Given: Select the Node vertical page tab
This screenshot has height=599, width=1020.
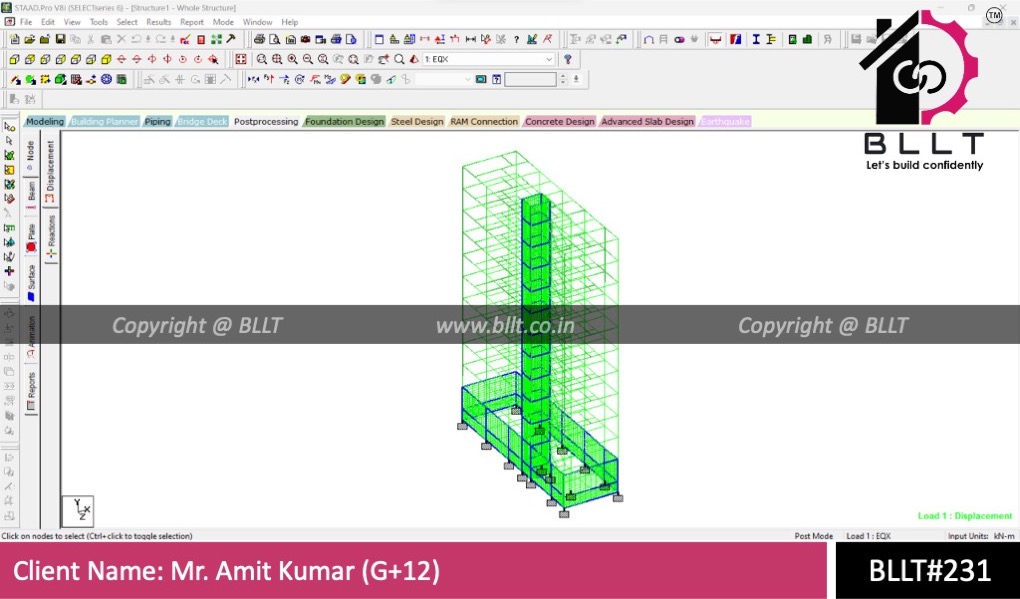Looking at the screenshot, I should 31,155.
